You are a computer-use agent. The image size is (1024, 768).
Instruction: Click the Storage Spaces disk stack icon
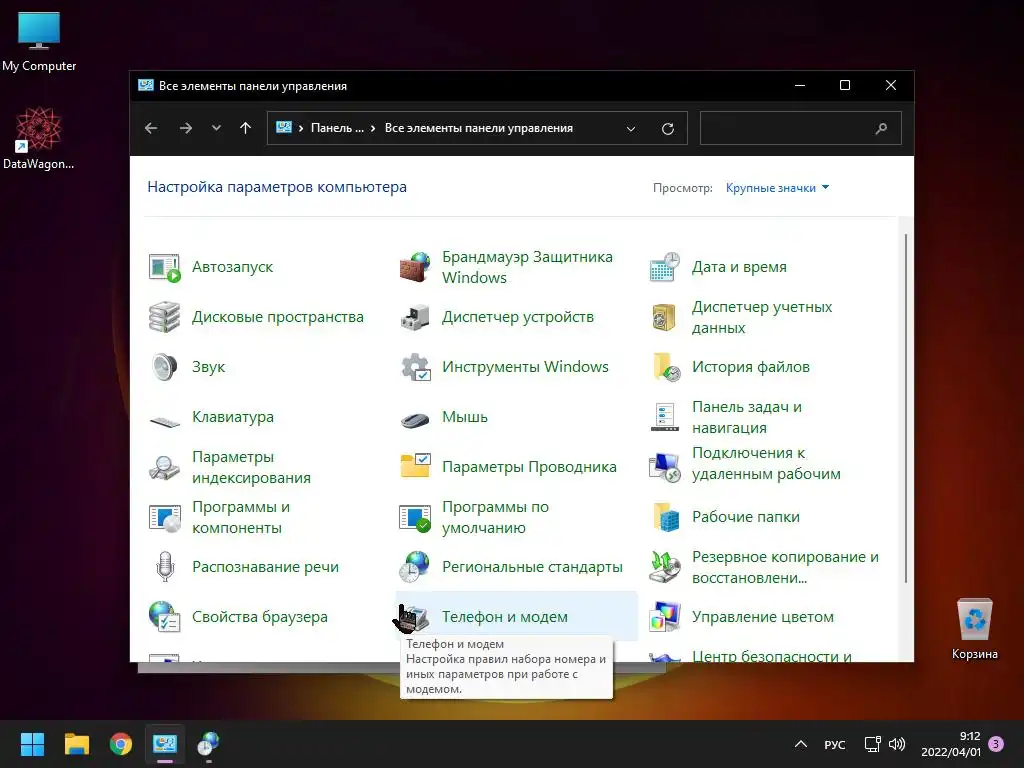pos(164,317)
